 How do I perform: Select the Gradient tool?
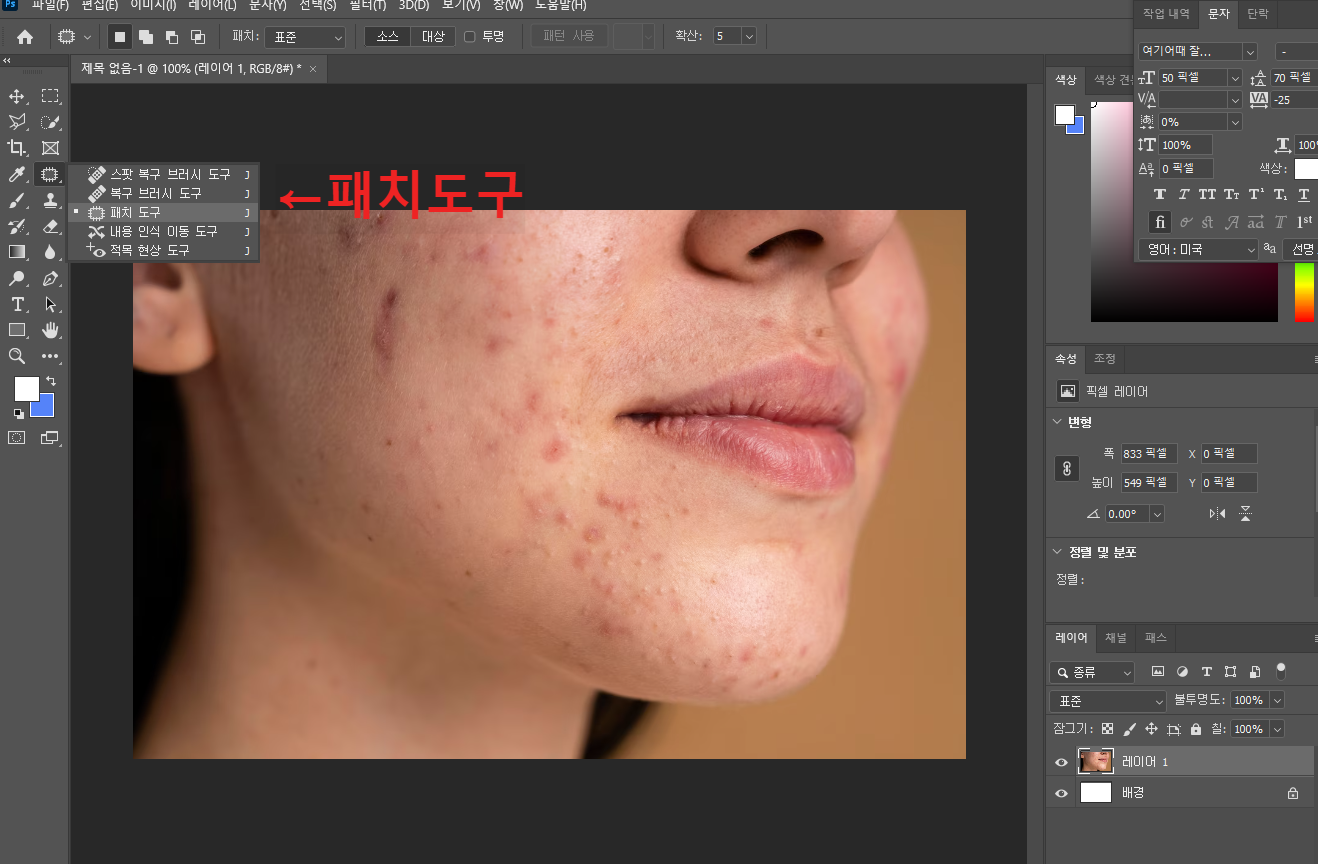click(17, 252)
